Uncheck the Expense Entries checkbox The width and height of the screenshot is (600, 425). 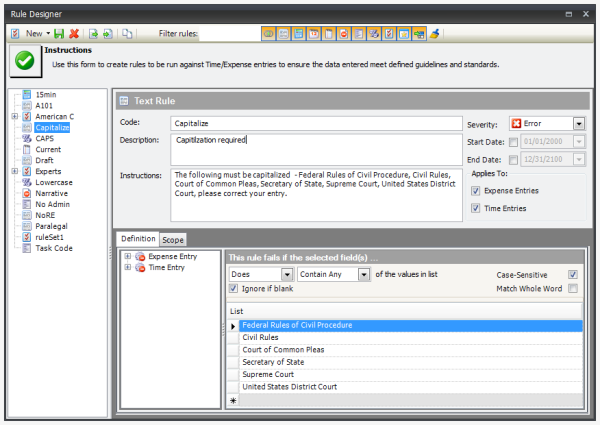pyautogui.click(x=476, y=190)
